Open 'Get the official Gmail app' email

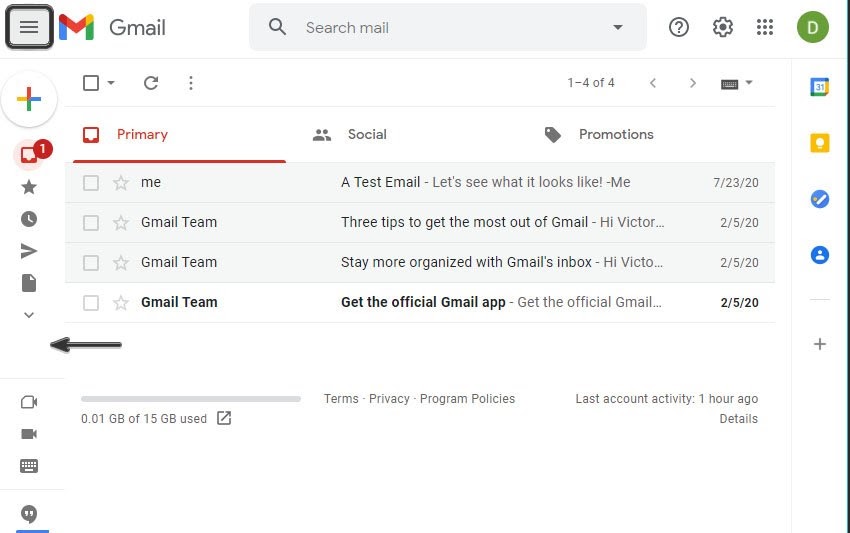(x=420, y=303)
